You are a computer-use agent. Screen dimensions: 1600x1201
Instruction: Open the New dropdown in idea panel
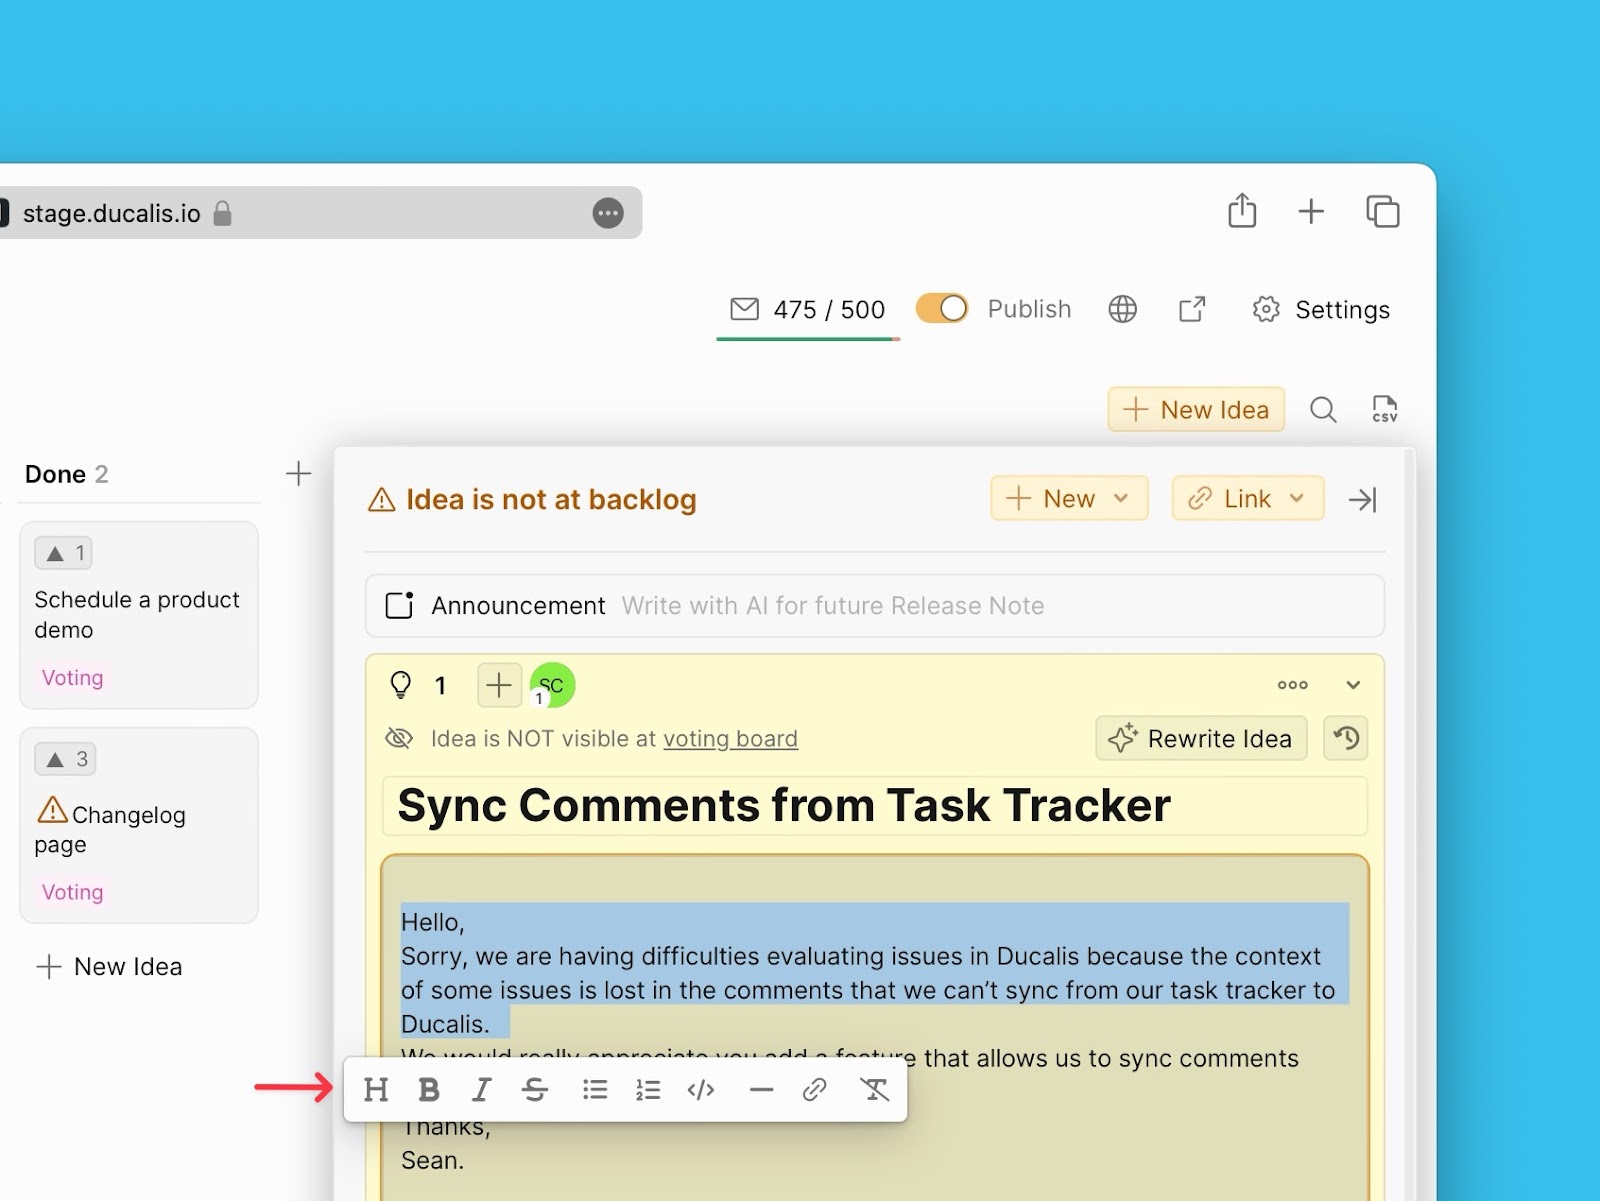click(x=1068, y=498)
